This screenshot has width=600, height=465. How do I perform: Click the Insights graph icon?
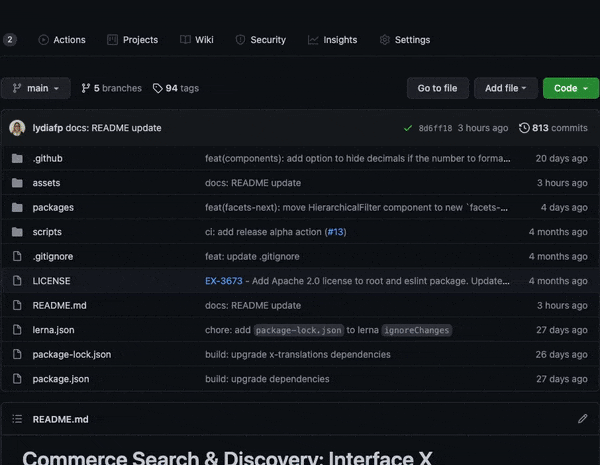click(313, 40)
